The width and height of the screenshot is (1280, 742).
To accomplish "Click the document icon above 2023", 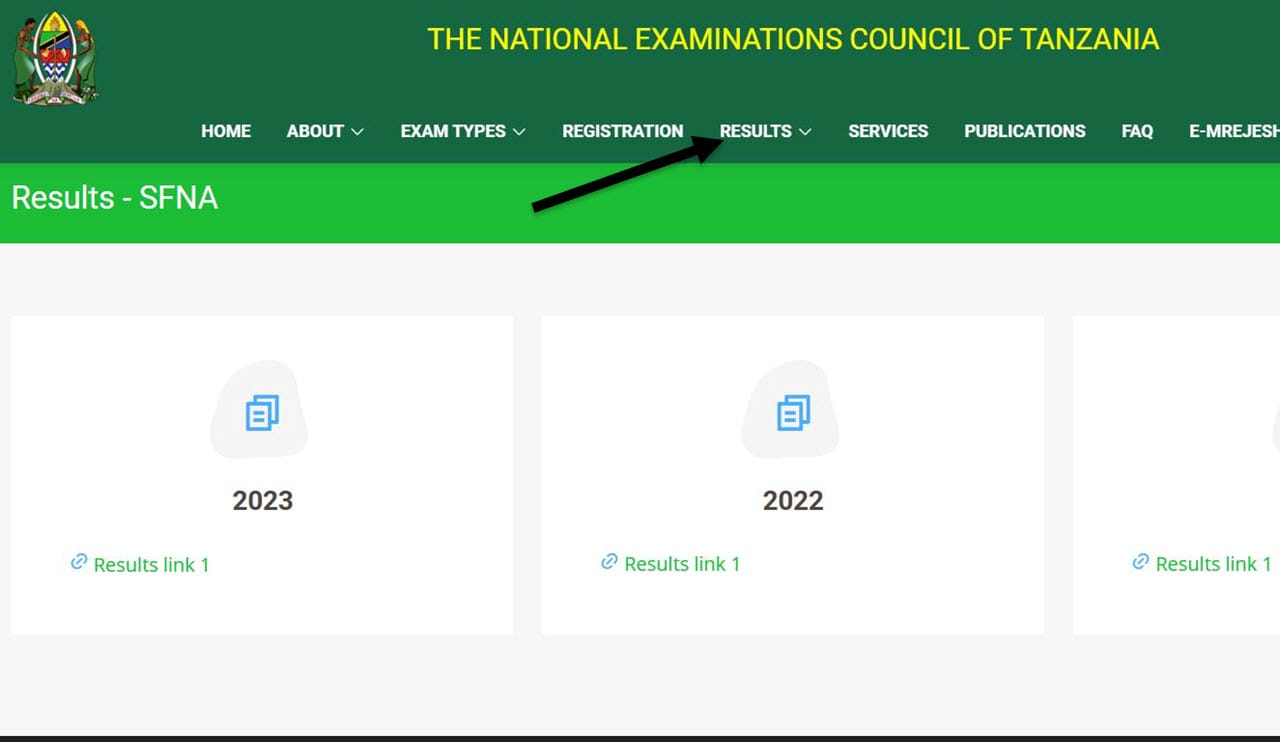I will [262, 413].
